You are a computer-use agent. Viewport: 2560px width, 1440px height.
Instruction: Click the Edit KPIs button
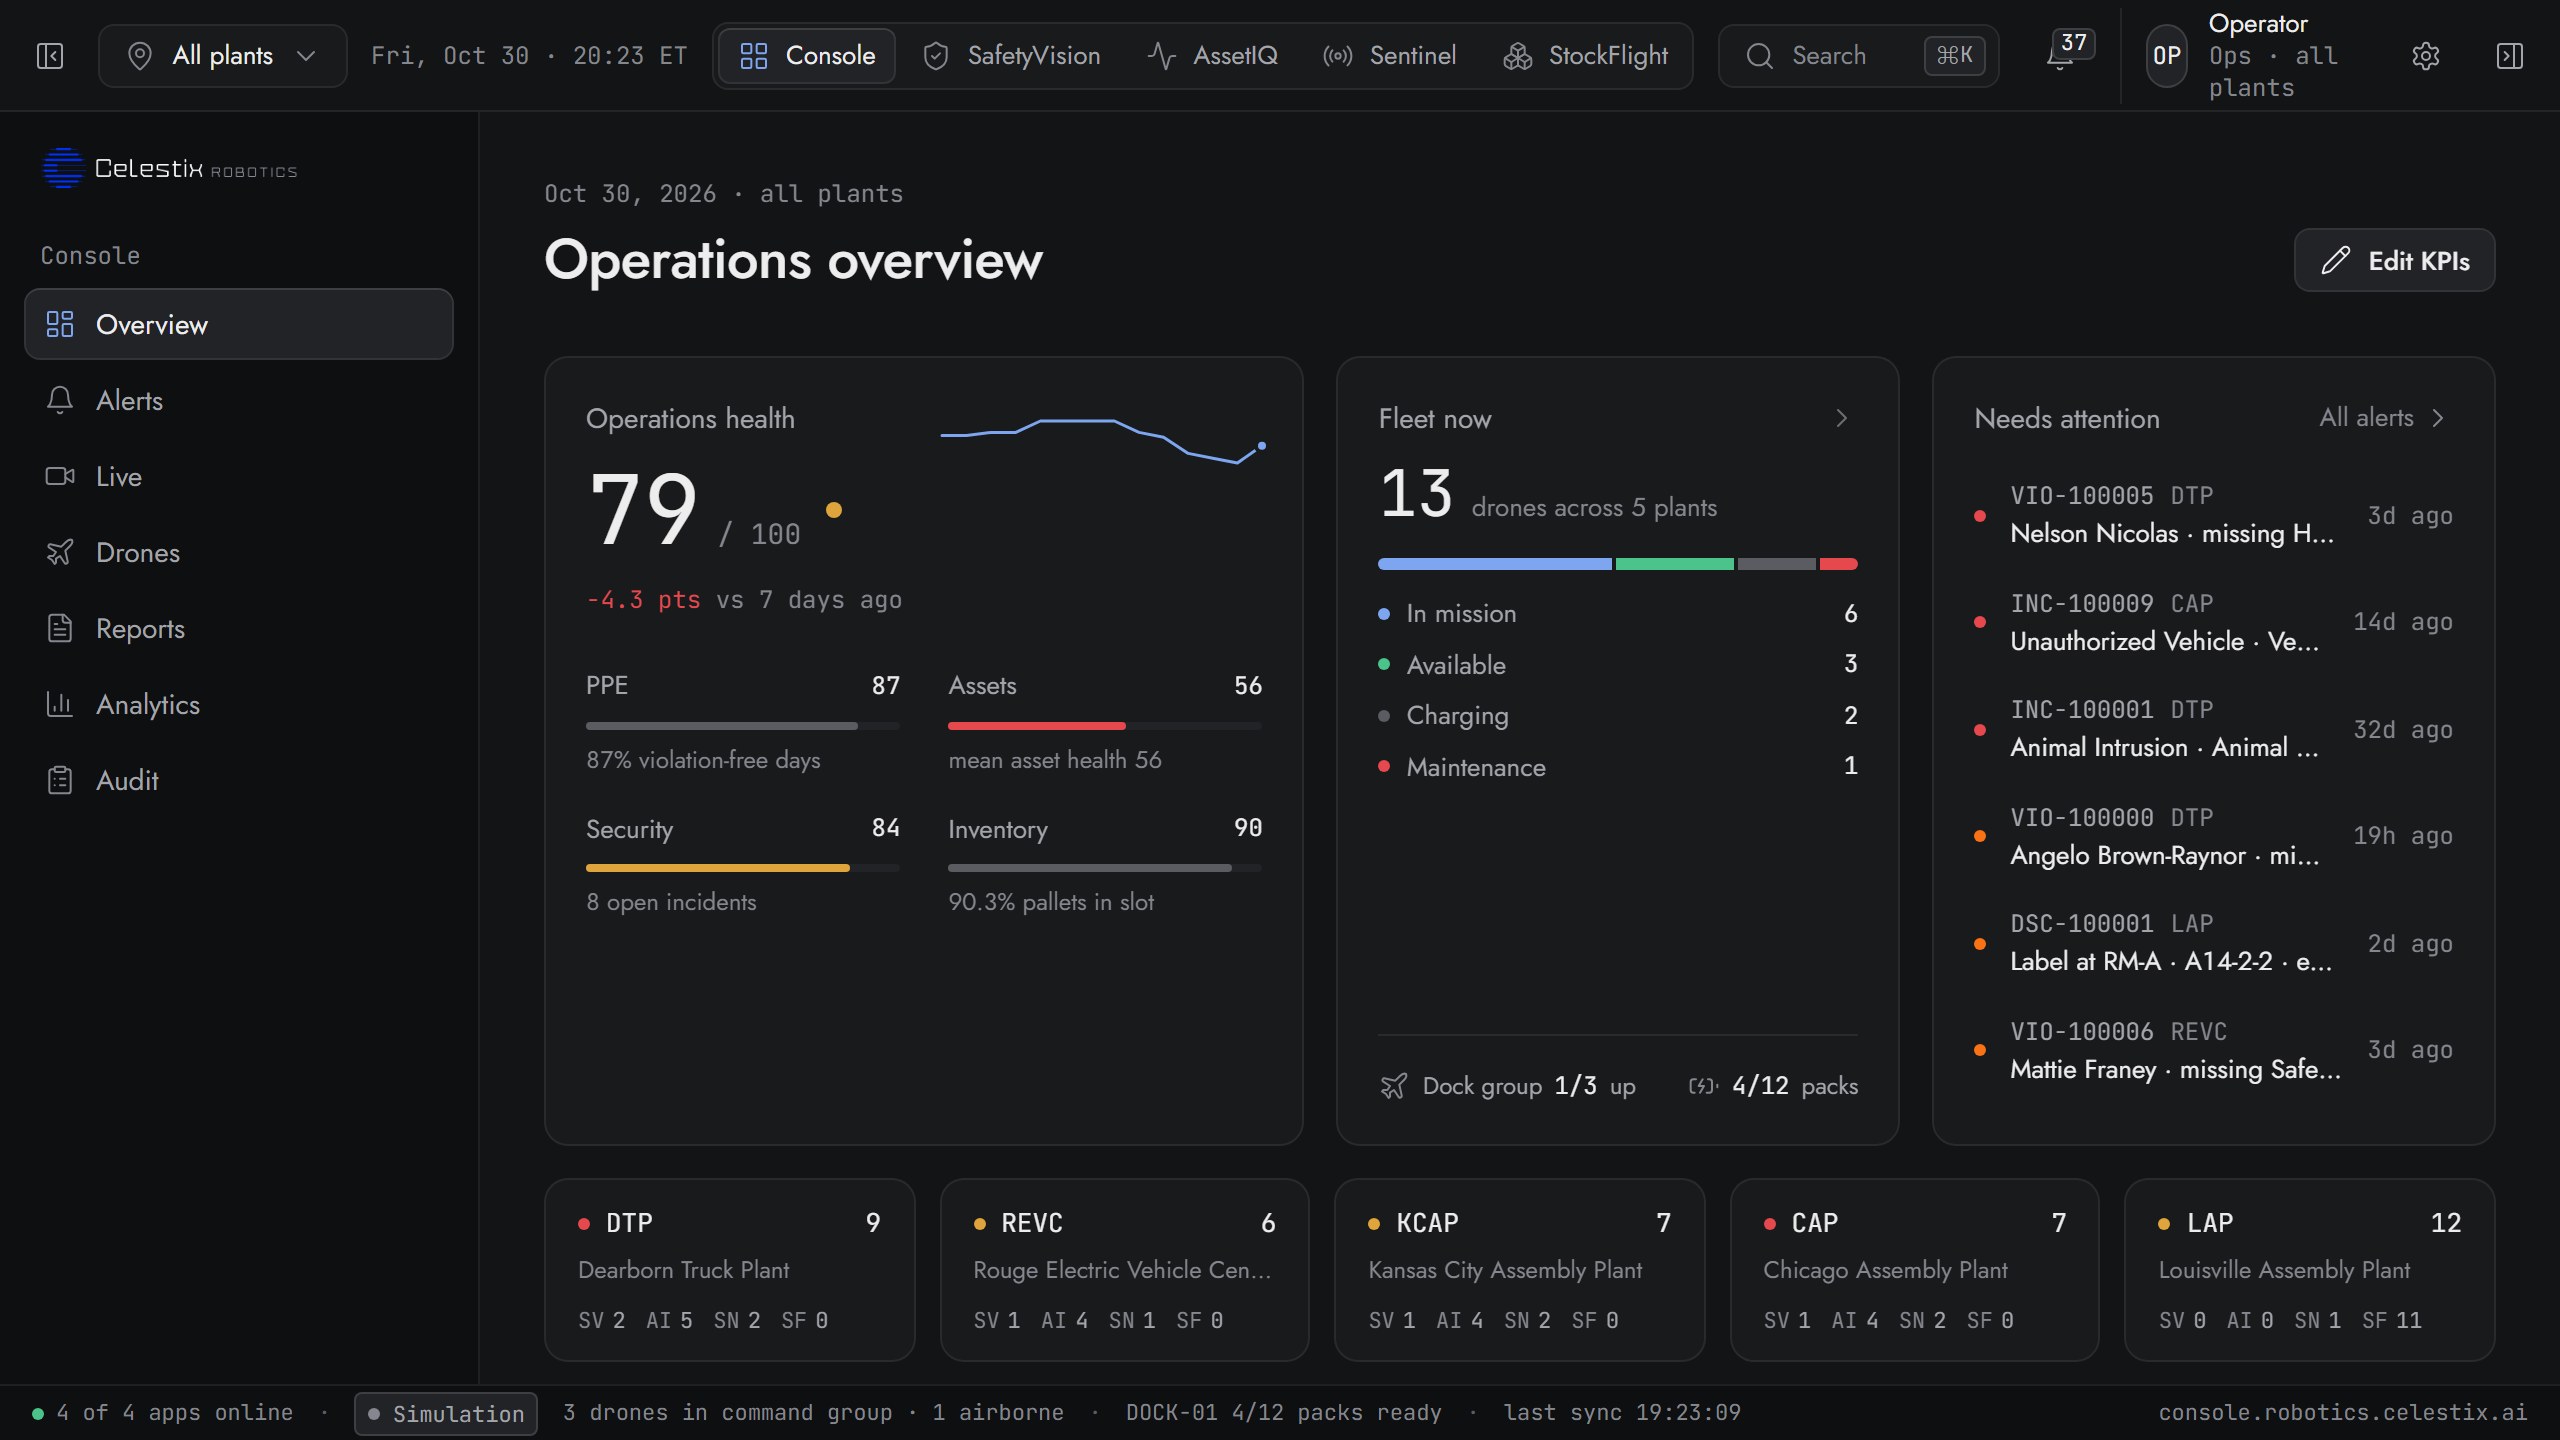click(2394, 260)
